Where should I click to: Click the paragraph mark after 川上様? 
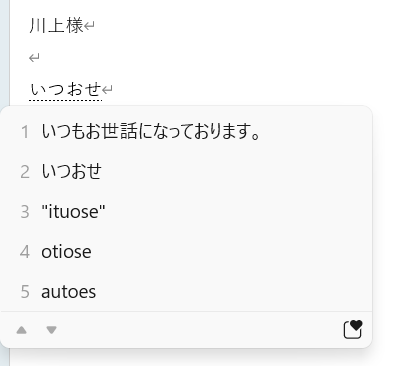(x=89, y=26)
